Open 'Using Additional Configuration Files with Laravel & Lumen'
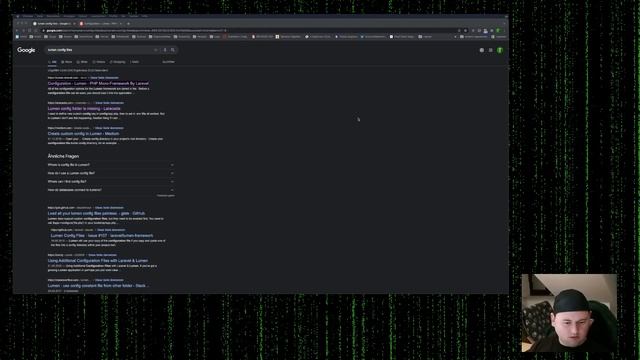The image size is (640, 360). 98,260
